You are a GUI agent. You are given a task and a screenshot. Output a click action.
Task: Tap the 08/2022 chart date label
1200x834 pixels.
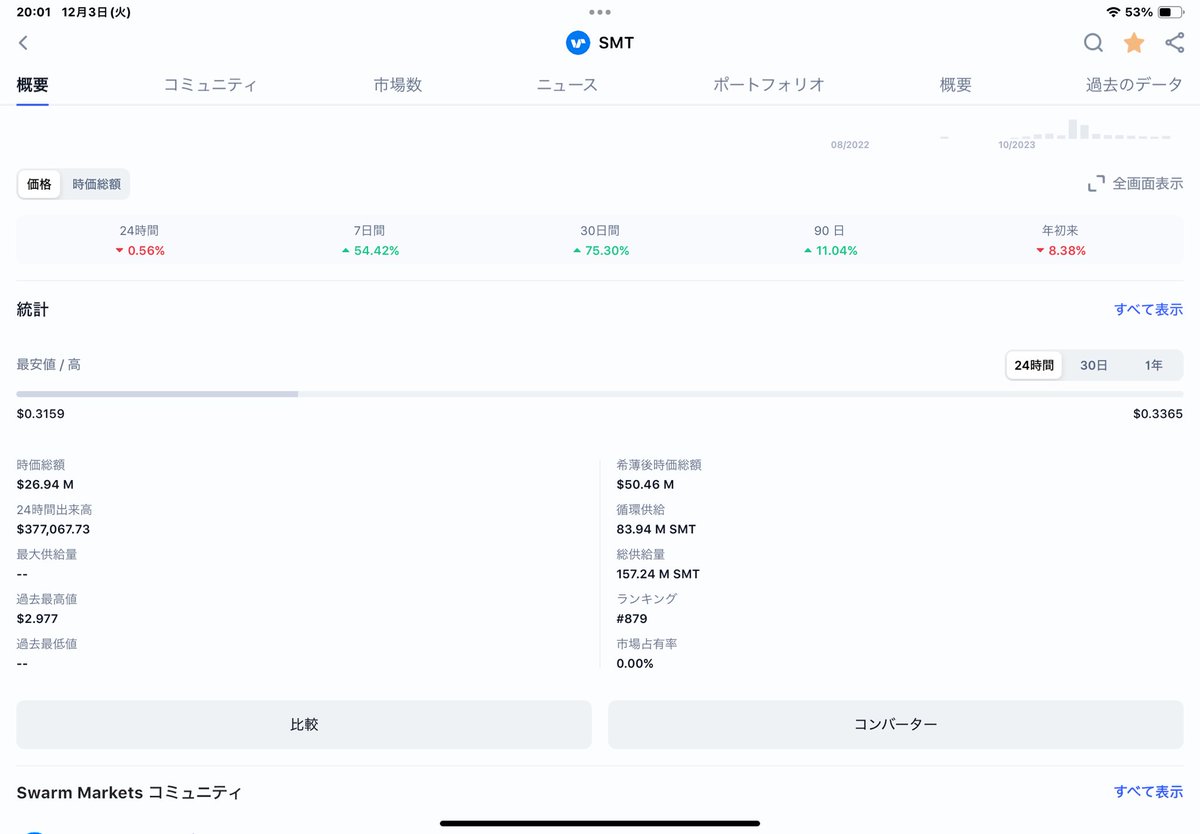[x=850, y=145]
